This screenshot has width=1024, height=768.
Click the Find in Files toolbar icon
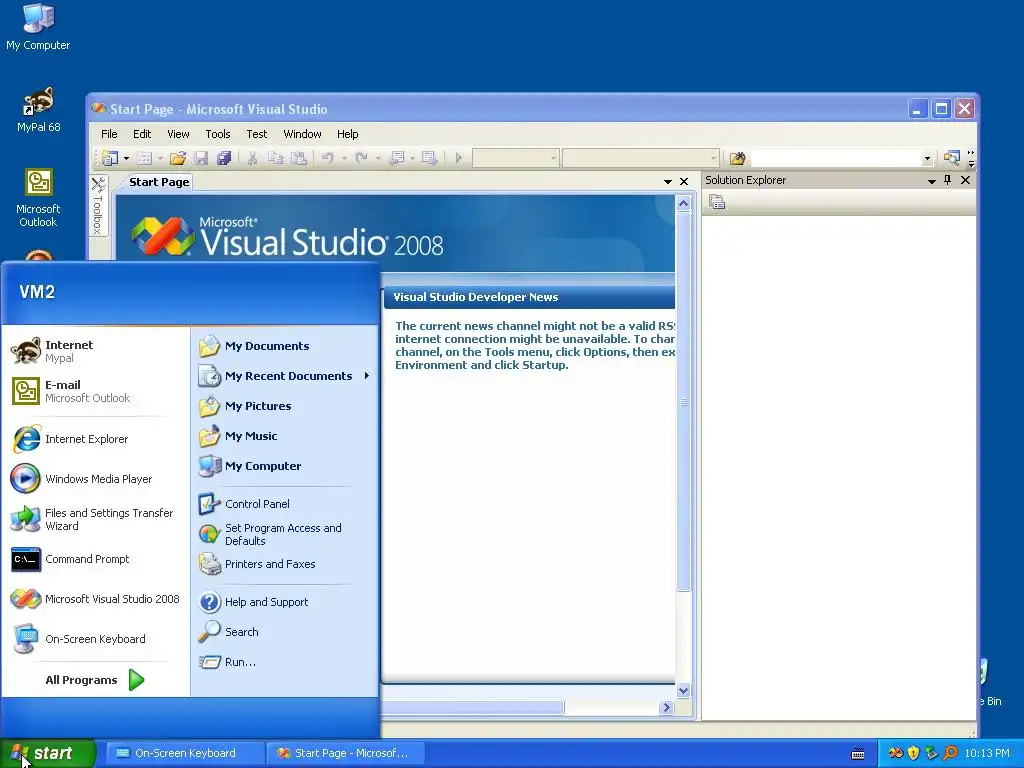click(737, 158)
